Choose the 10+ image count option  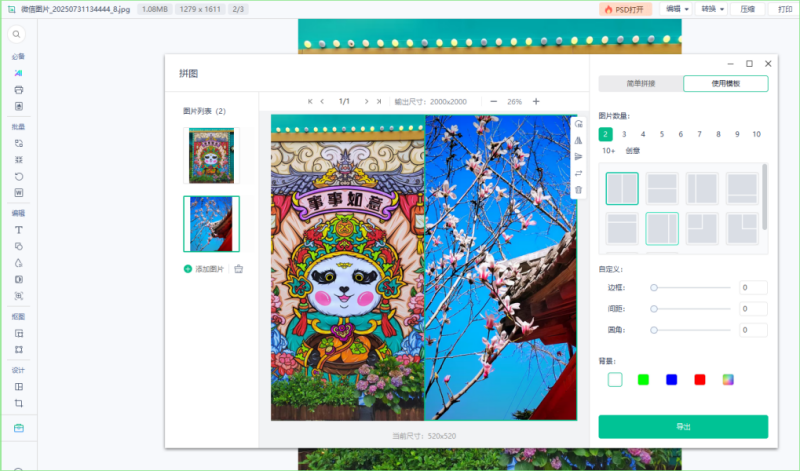coord(608,151)
